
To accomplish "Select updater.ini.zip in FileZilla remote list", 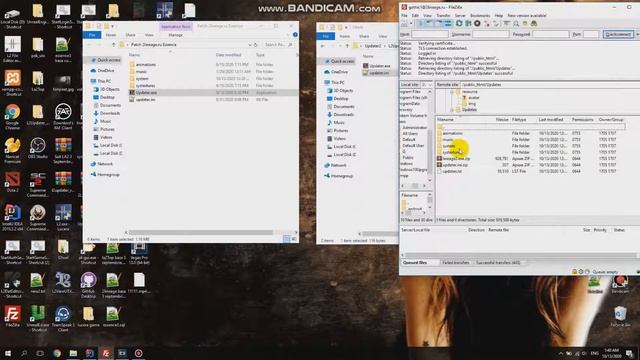I will [x=455, y=165].
